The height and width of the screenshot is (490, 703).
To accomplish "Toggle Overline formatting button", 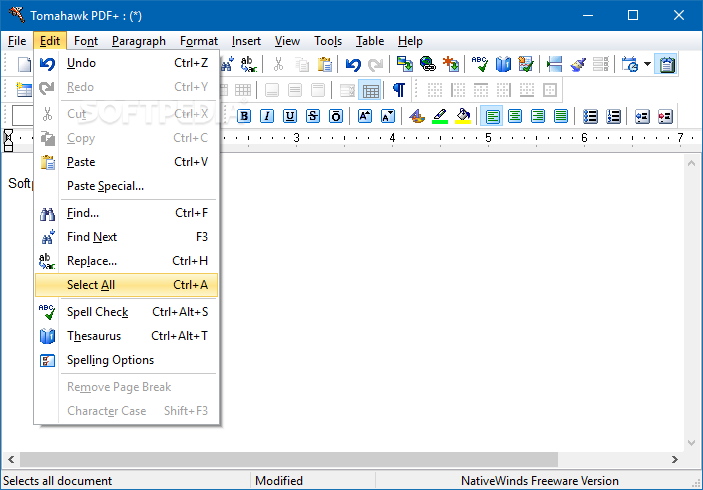I will coord(335,116).
